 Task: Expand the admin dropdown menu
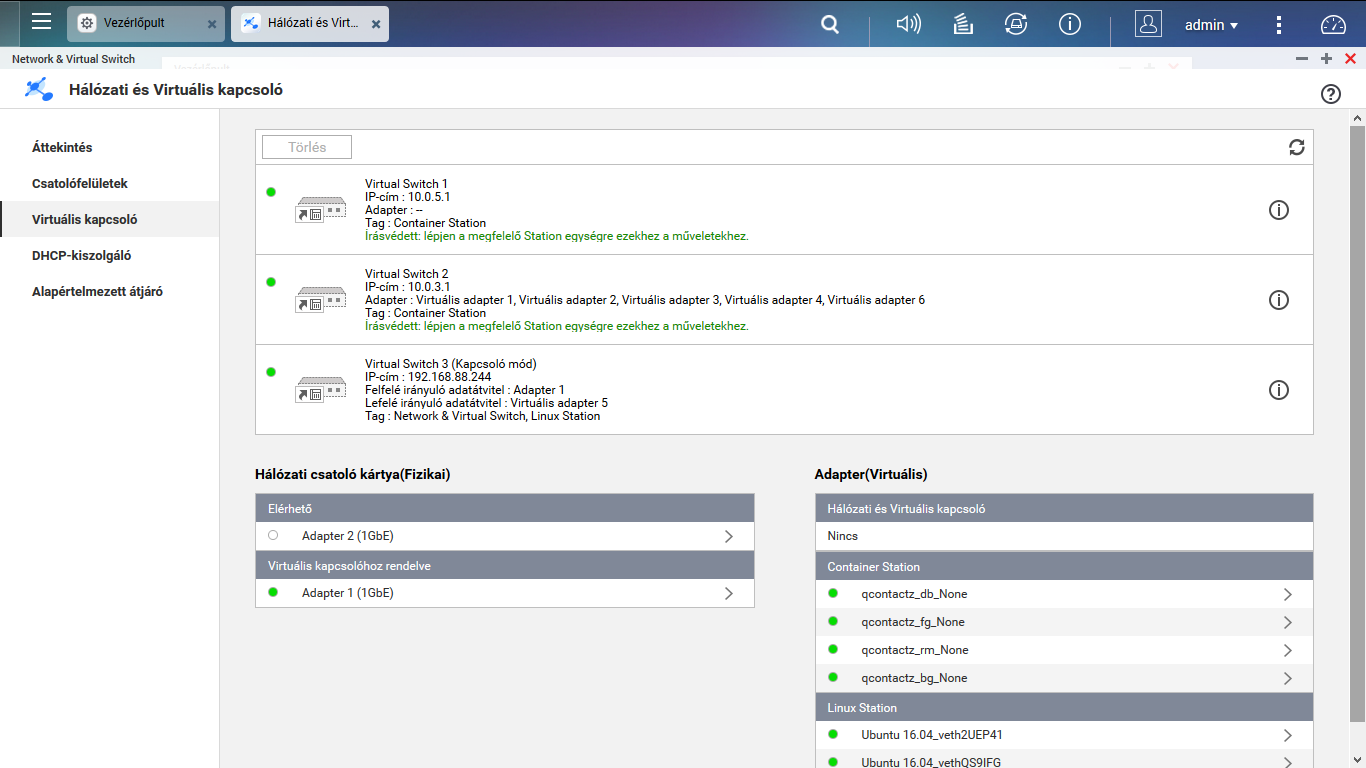pos(1211,24)
